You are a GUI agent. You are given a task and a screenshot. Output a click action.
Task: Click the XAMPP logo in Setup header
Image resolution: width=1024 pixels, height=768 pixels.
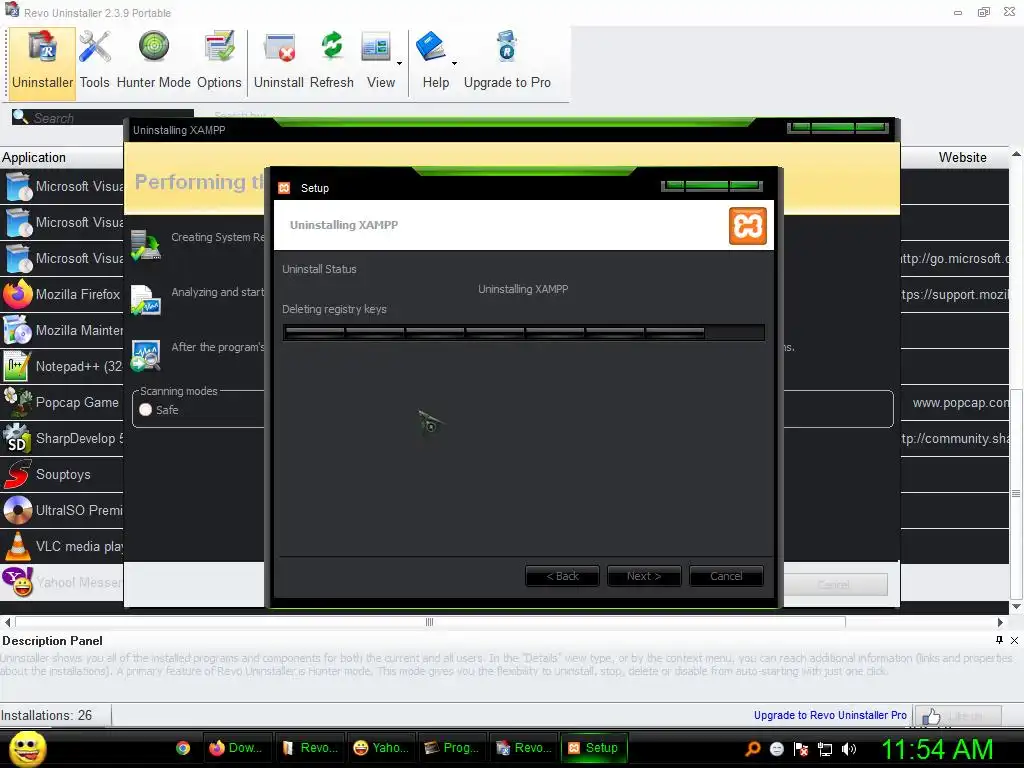[748, 226]
